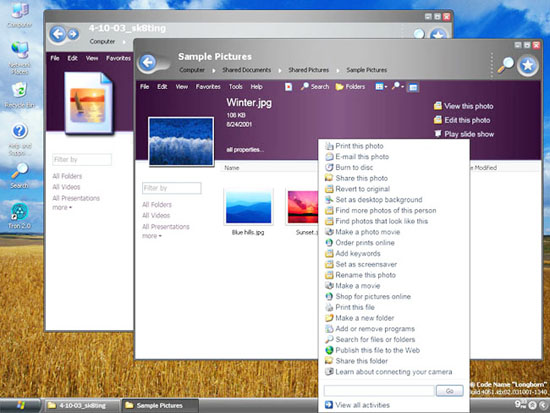
Task: Open the Edit menu in Sample Pictures
Action: tap(162, 87)
